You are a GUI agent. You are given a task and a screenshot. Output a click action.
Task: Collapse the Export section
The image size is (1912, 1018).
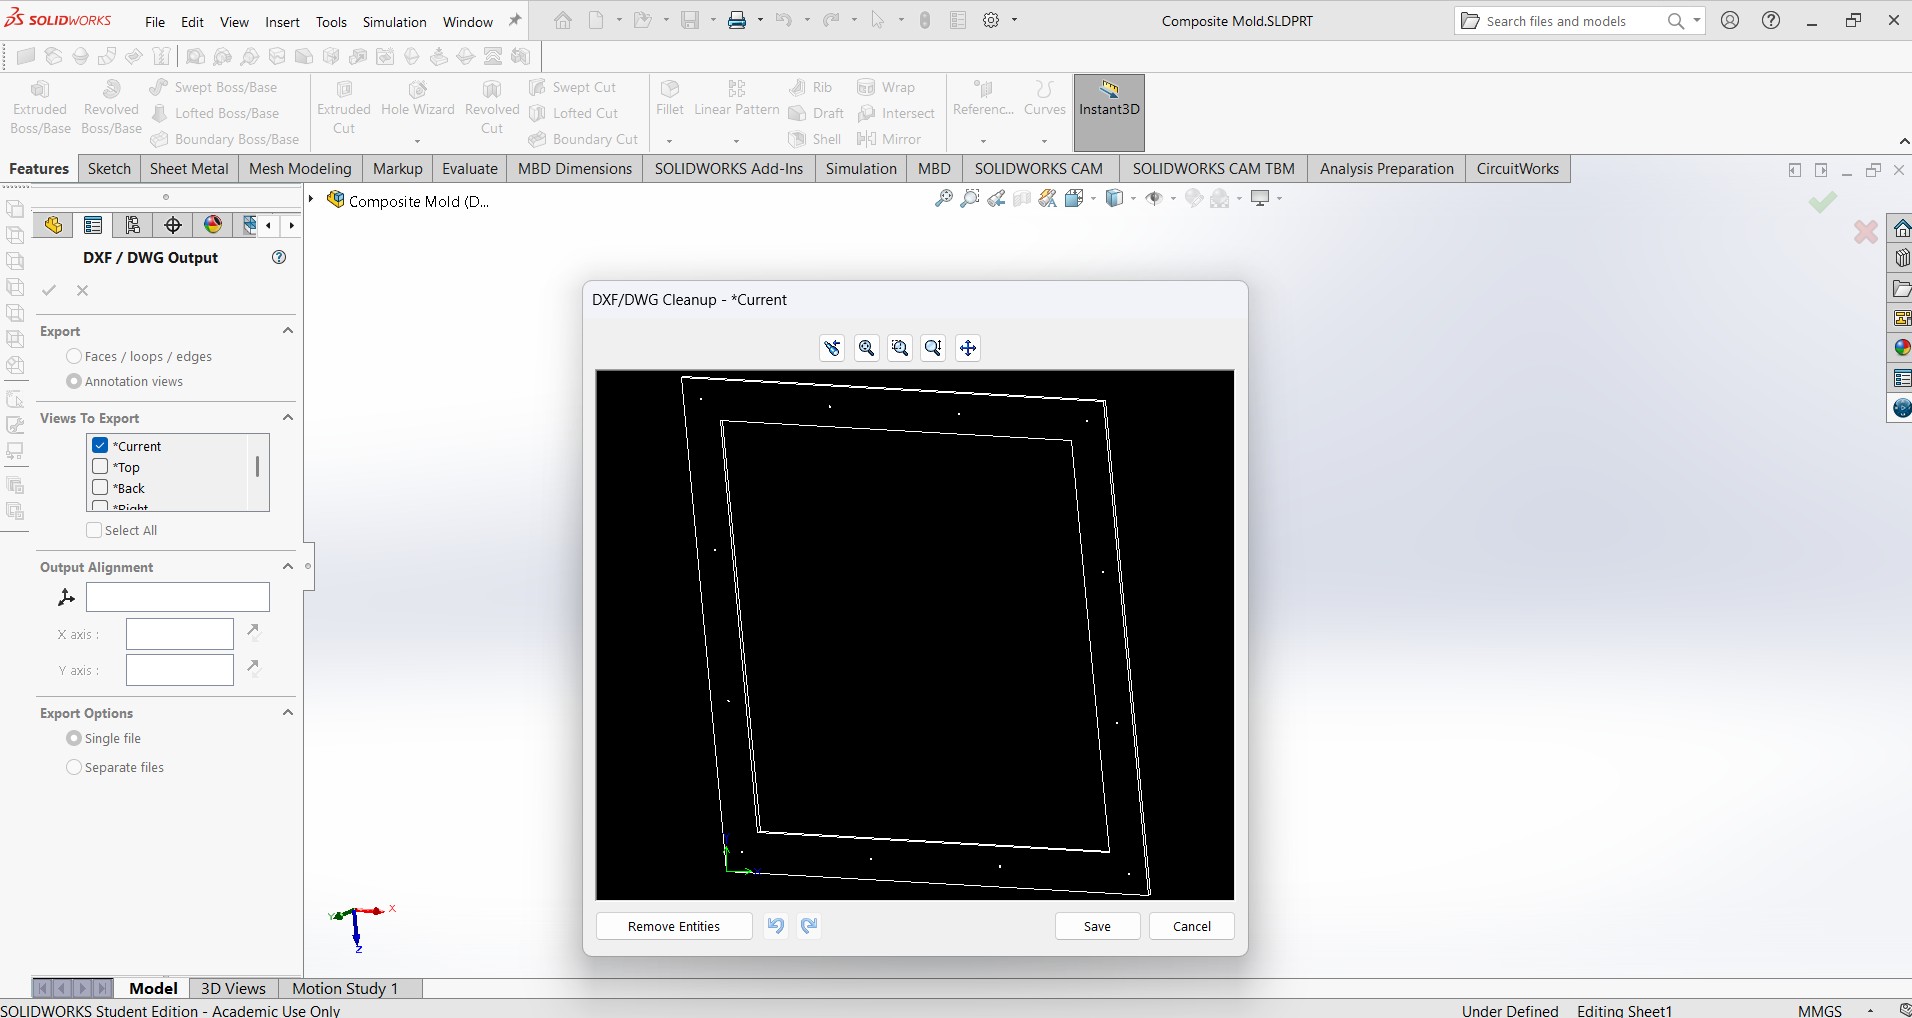pos(288,331)
